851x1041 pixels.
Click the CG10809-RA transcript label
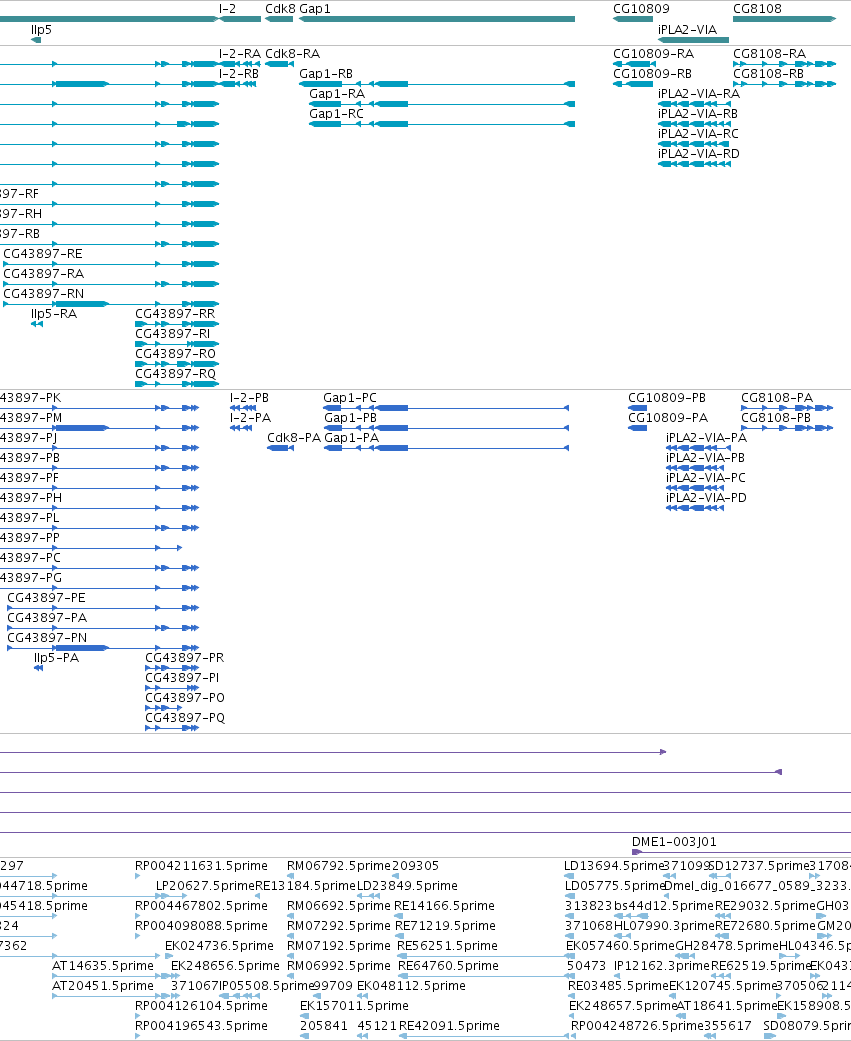[x=653, y=54]
